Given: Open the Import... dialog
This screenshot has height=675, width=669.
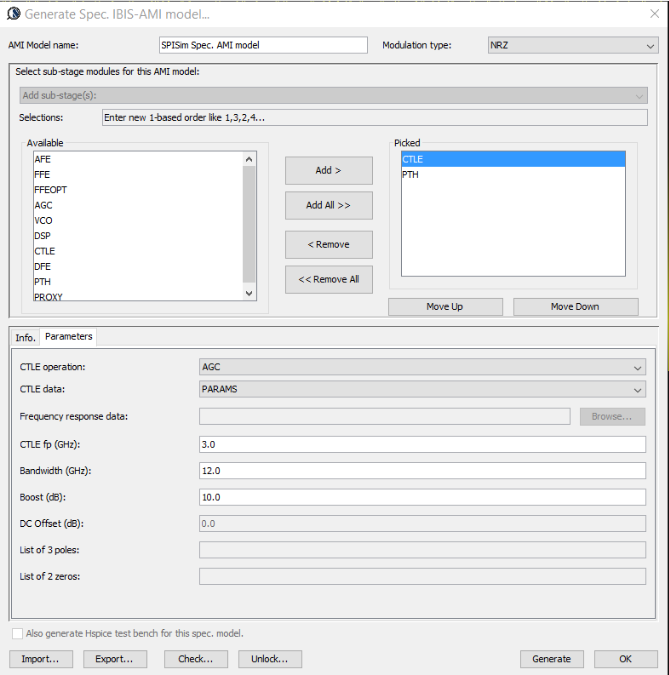Looking at the screenshot, I should [41, 659].
